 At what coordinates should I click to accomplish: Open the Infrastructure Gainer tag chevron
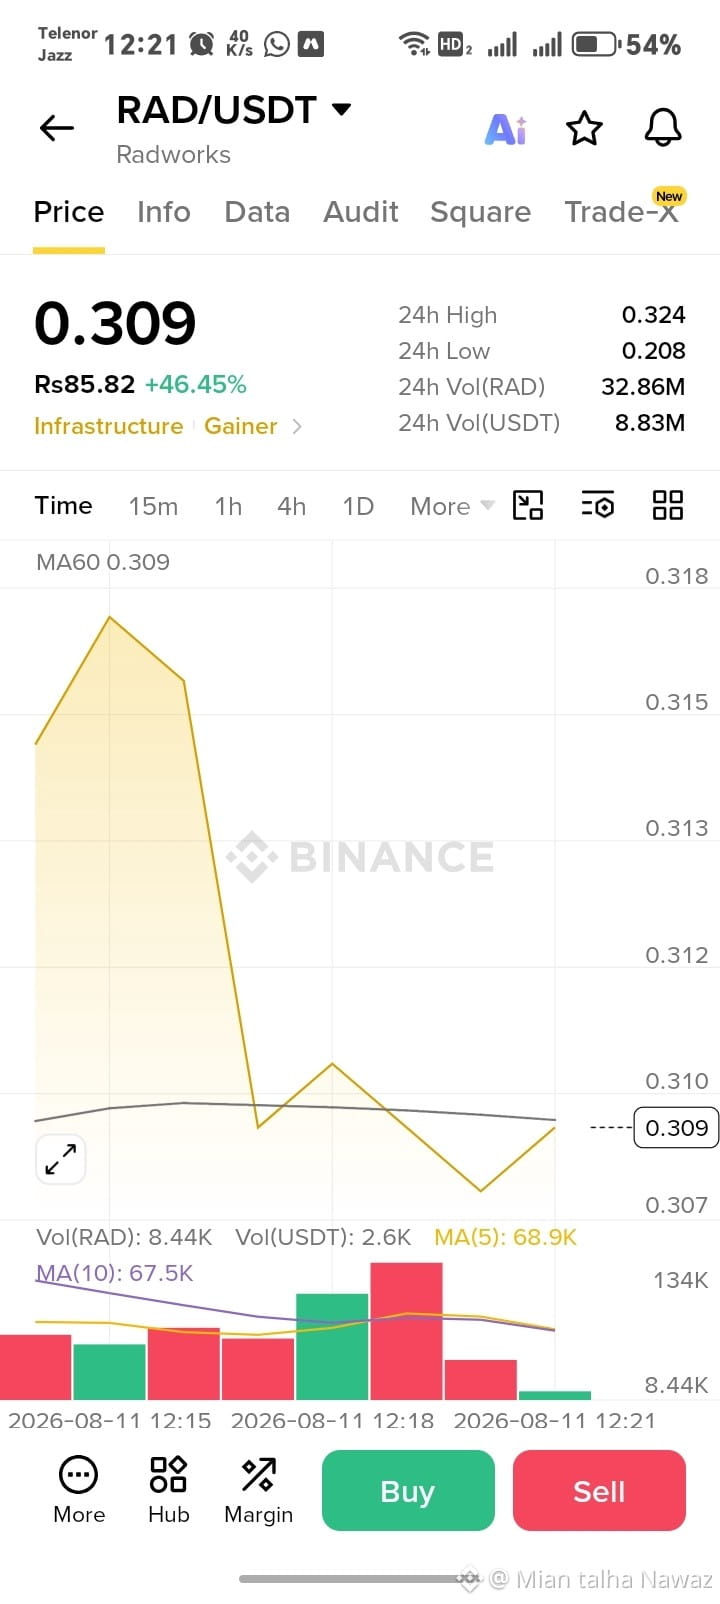[297, 426]
